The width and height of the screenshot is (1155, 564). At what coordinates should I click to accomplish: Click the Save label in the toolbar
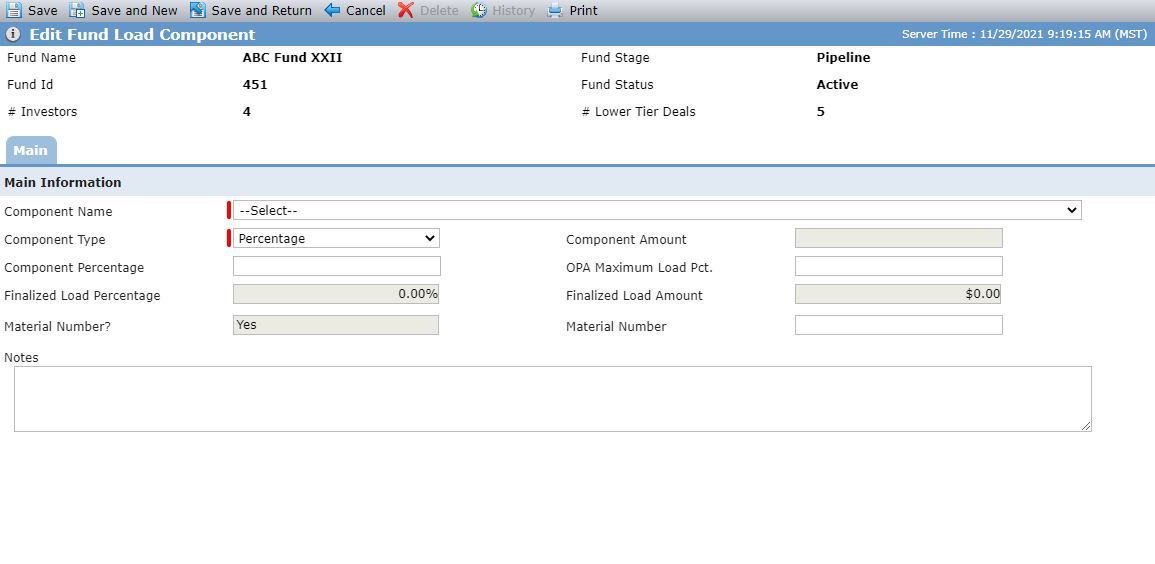point(43,11)
